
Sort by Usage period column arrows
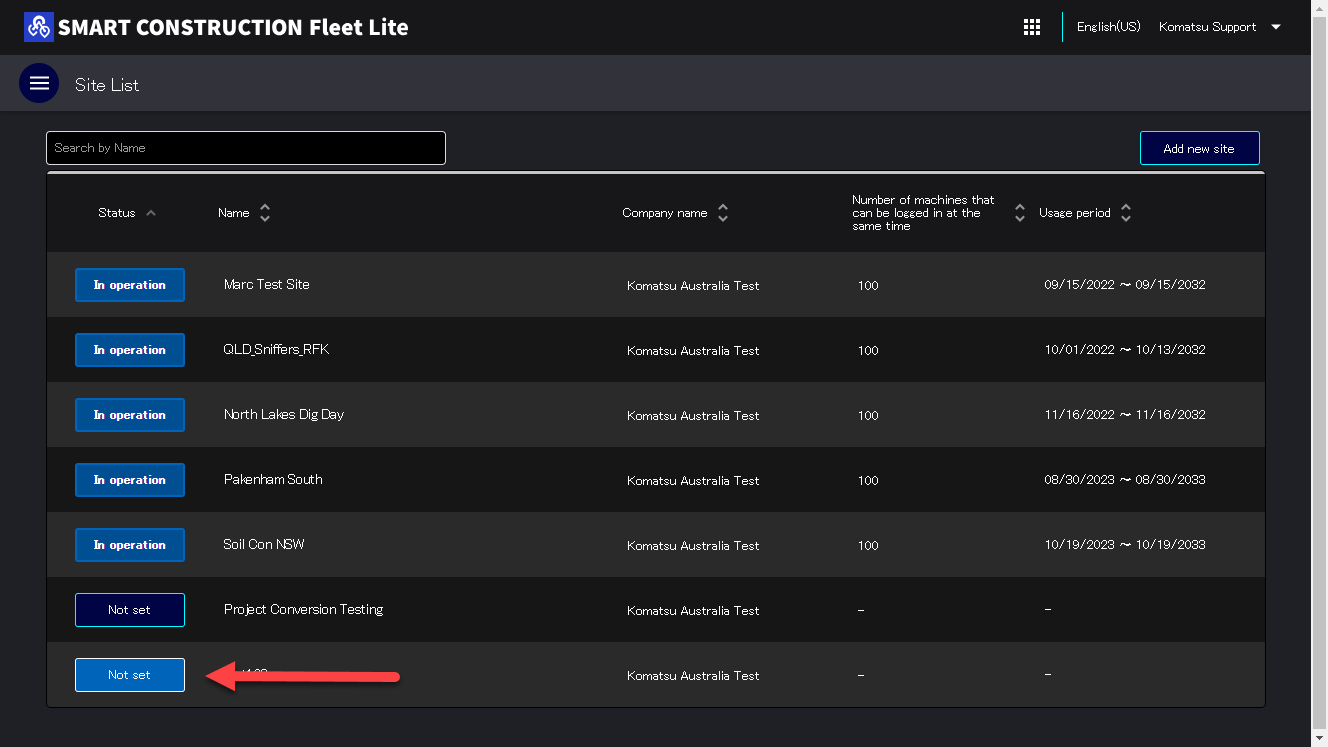tap(1126, 213)
